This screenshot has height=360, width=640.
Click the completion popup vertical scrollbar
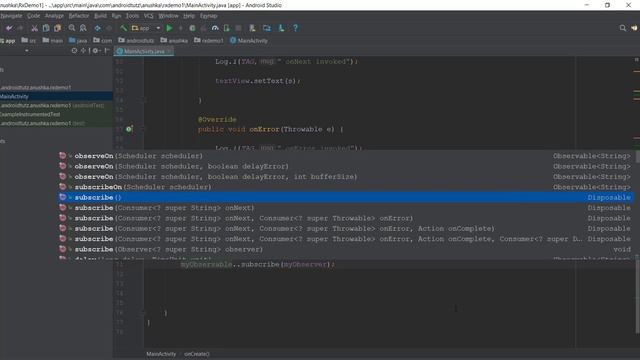click(x=637, y=157)
